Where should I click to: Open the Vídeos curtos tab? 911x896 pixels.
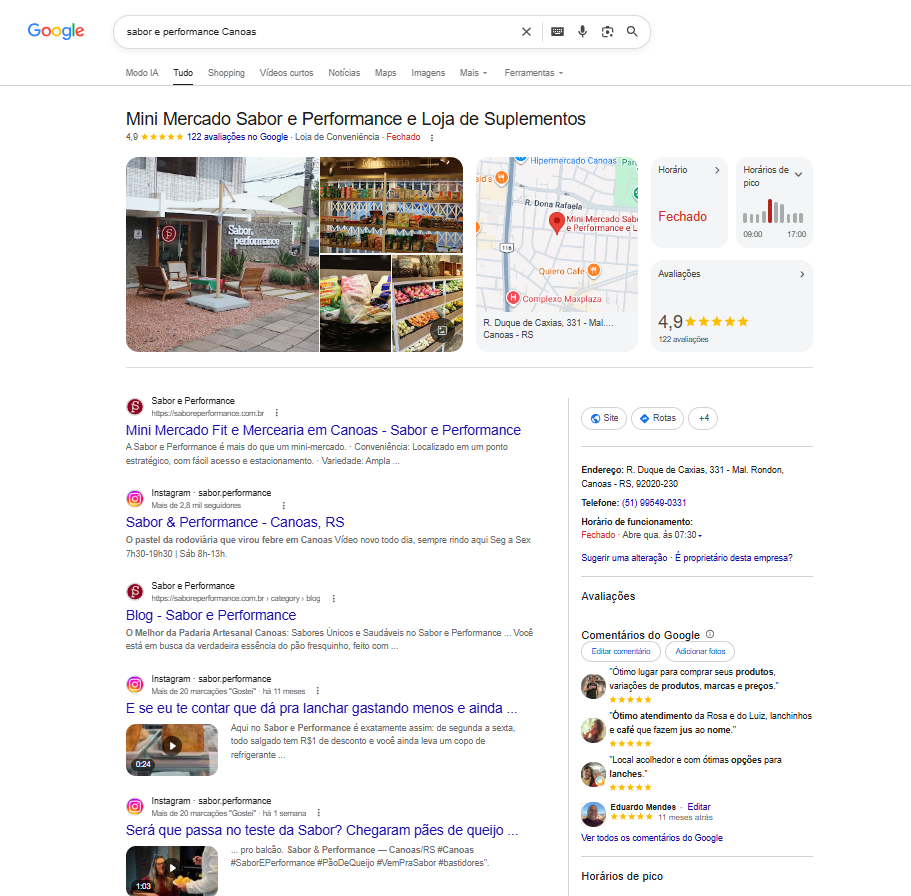click(286, 73)
